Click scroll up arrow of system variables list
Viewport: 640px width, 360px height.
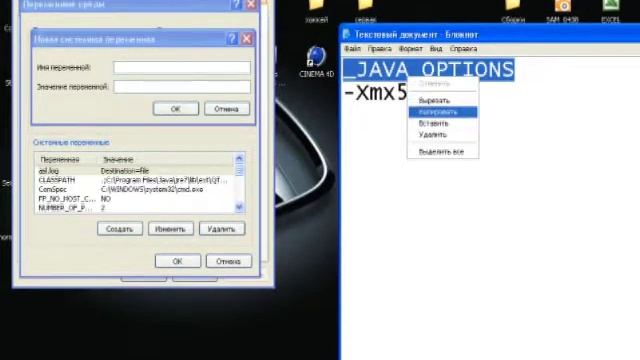(239, 158)
